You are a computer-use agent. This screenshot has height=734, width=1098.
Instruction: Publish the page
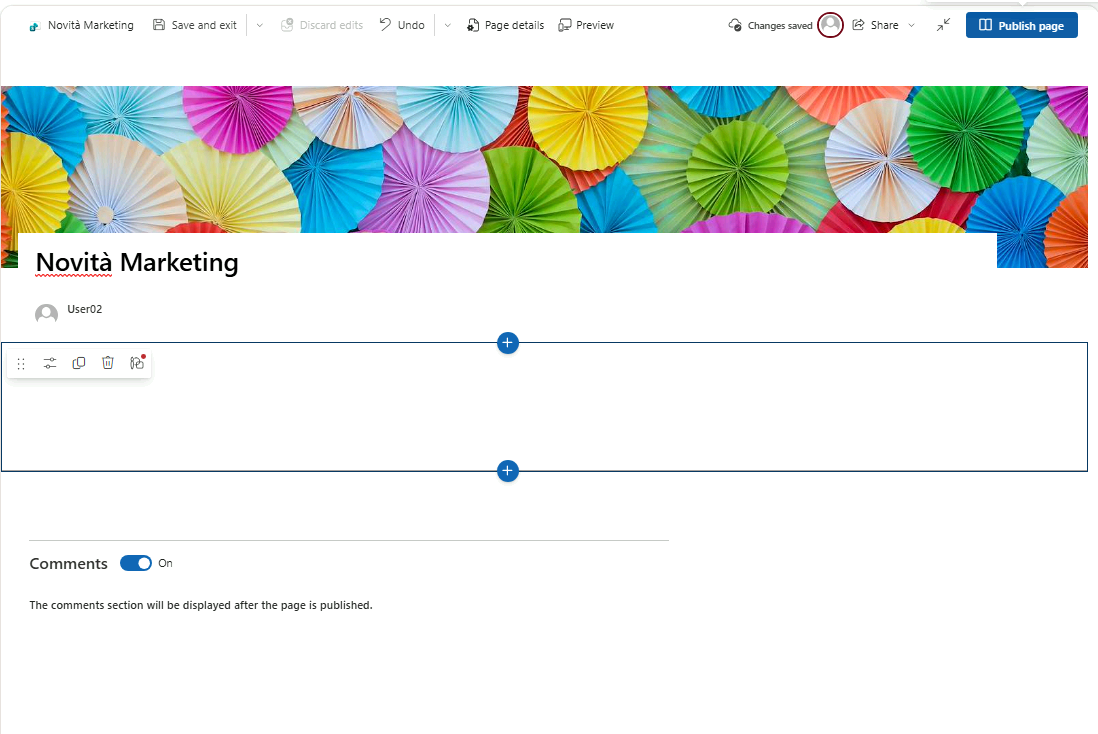coord(1022,25)
